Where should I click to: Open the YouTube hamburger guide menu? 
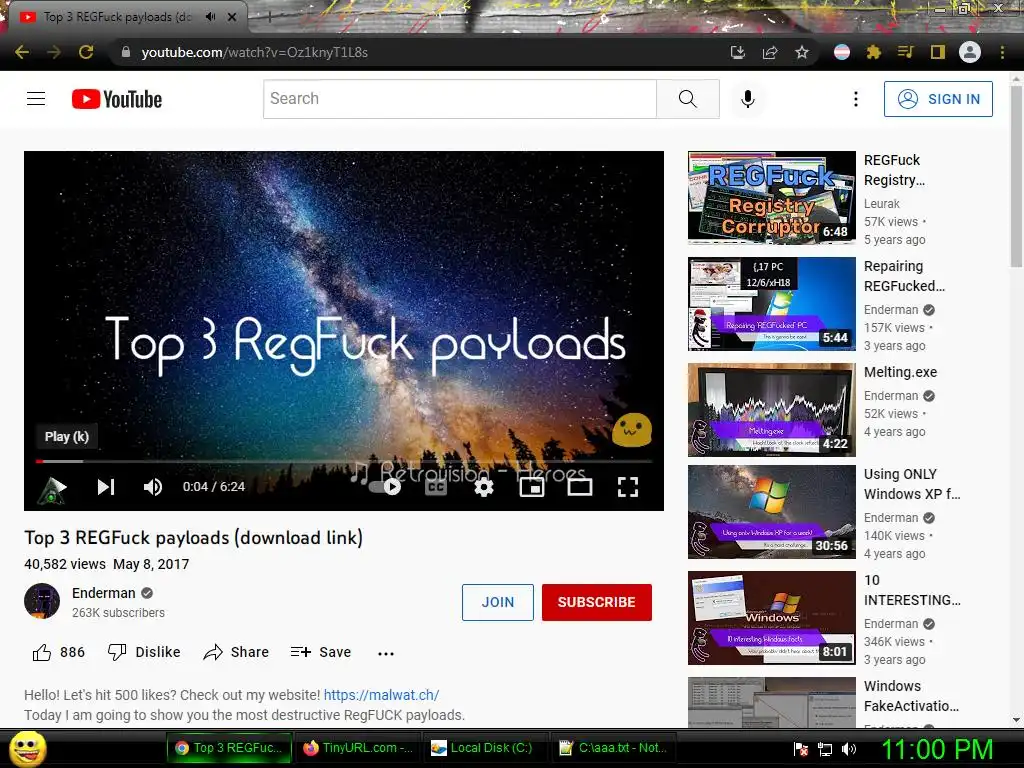(36, 99)
